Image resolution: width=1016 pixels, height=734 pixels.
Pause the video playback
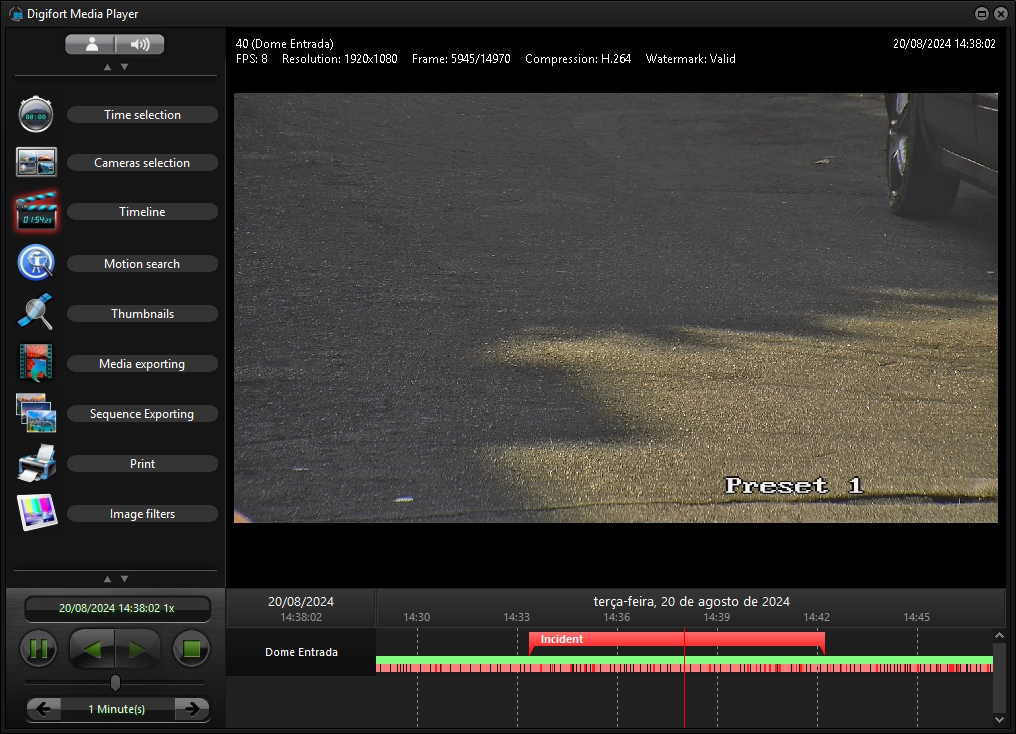pyautogui.click(x=38, y=648)
